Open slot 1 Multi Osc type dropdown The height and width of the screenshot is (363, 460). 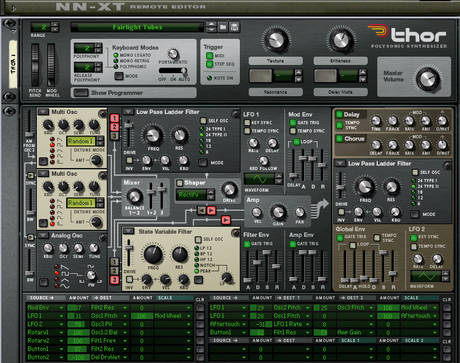pos(42,112)
